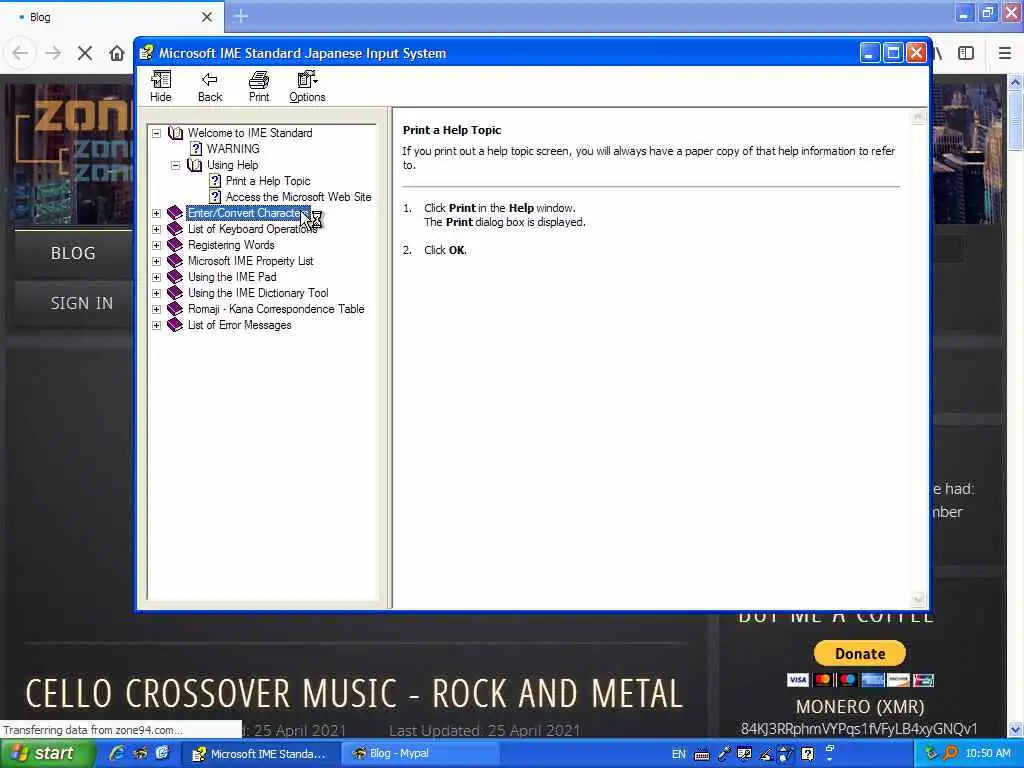1024x768 pixels.
Task: Launch Internet Explorer from Quick Launch
Action: pos(118,754)
